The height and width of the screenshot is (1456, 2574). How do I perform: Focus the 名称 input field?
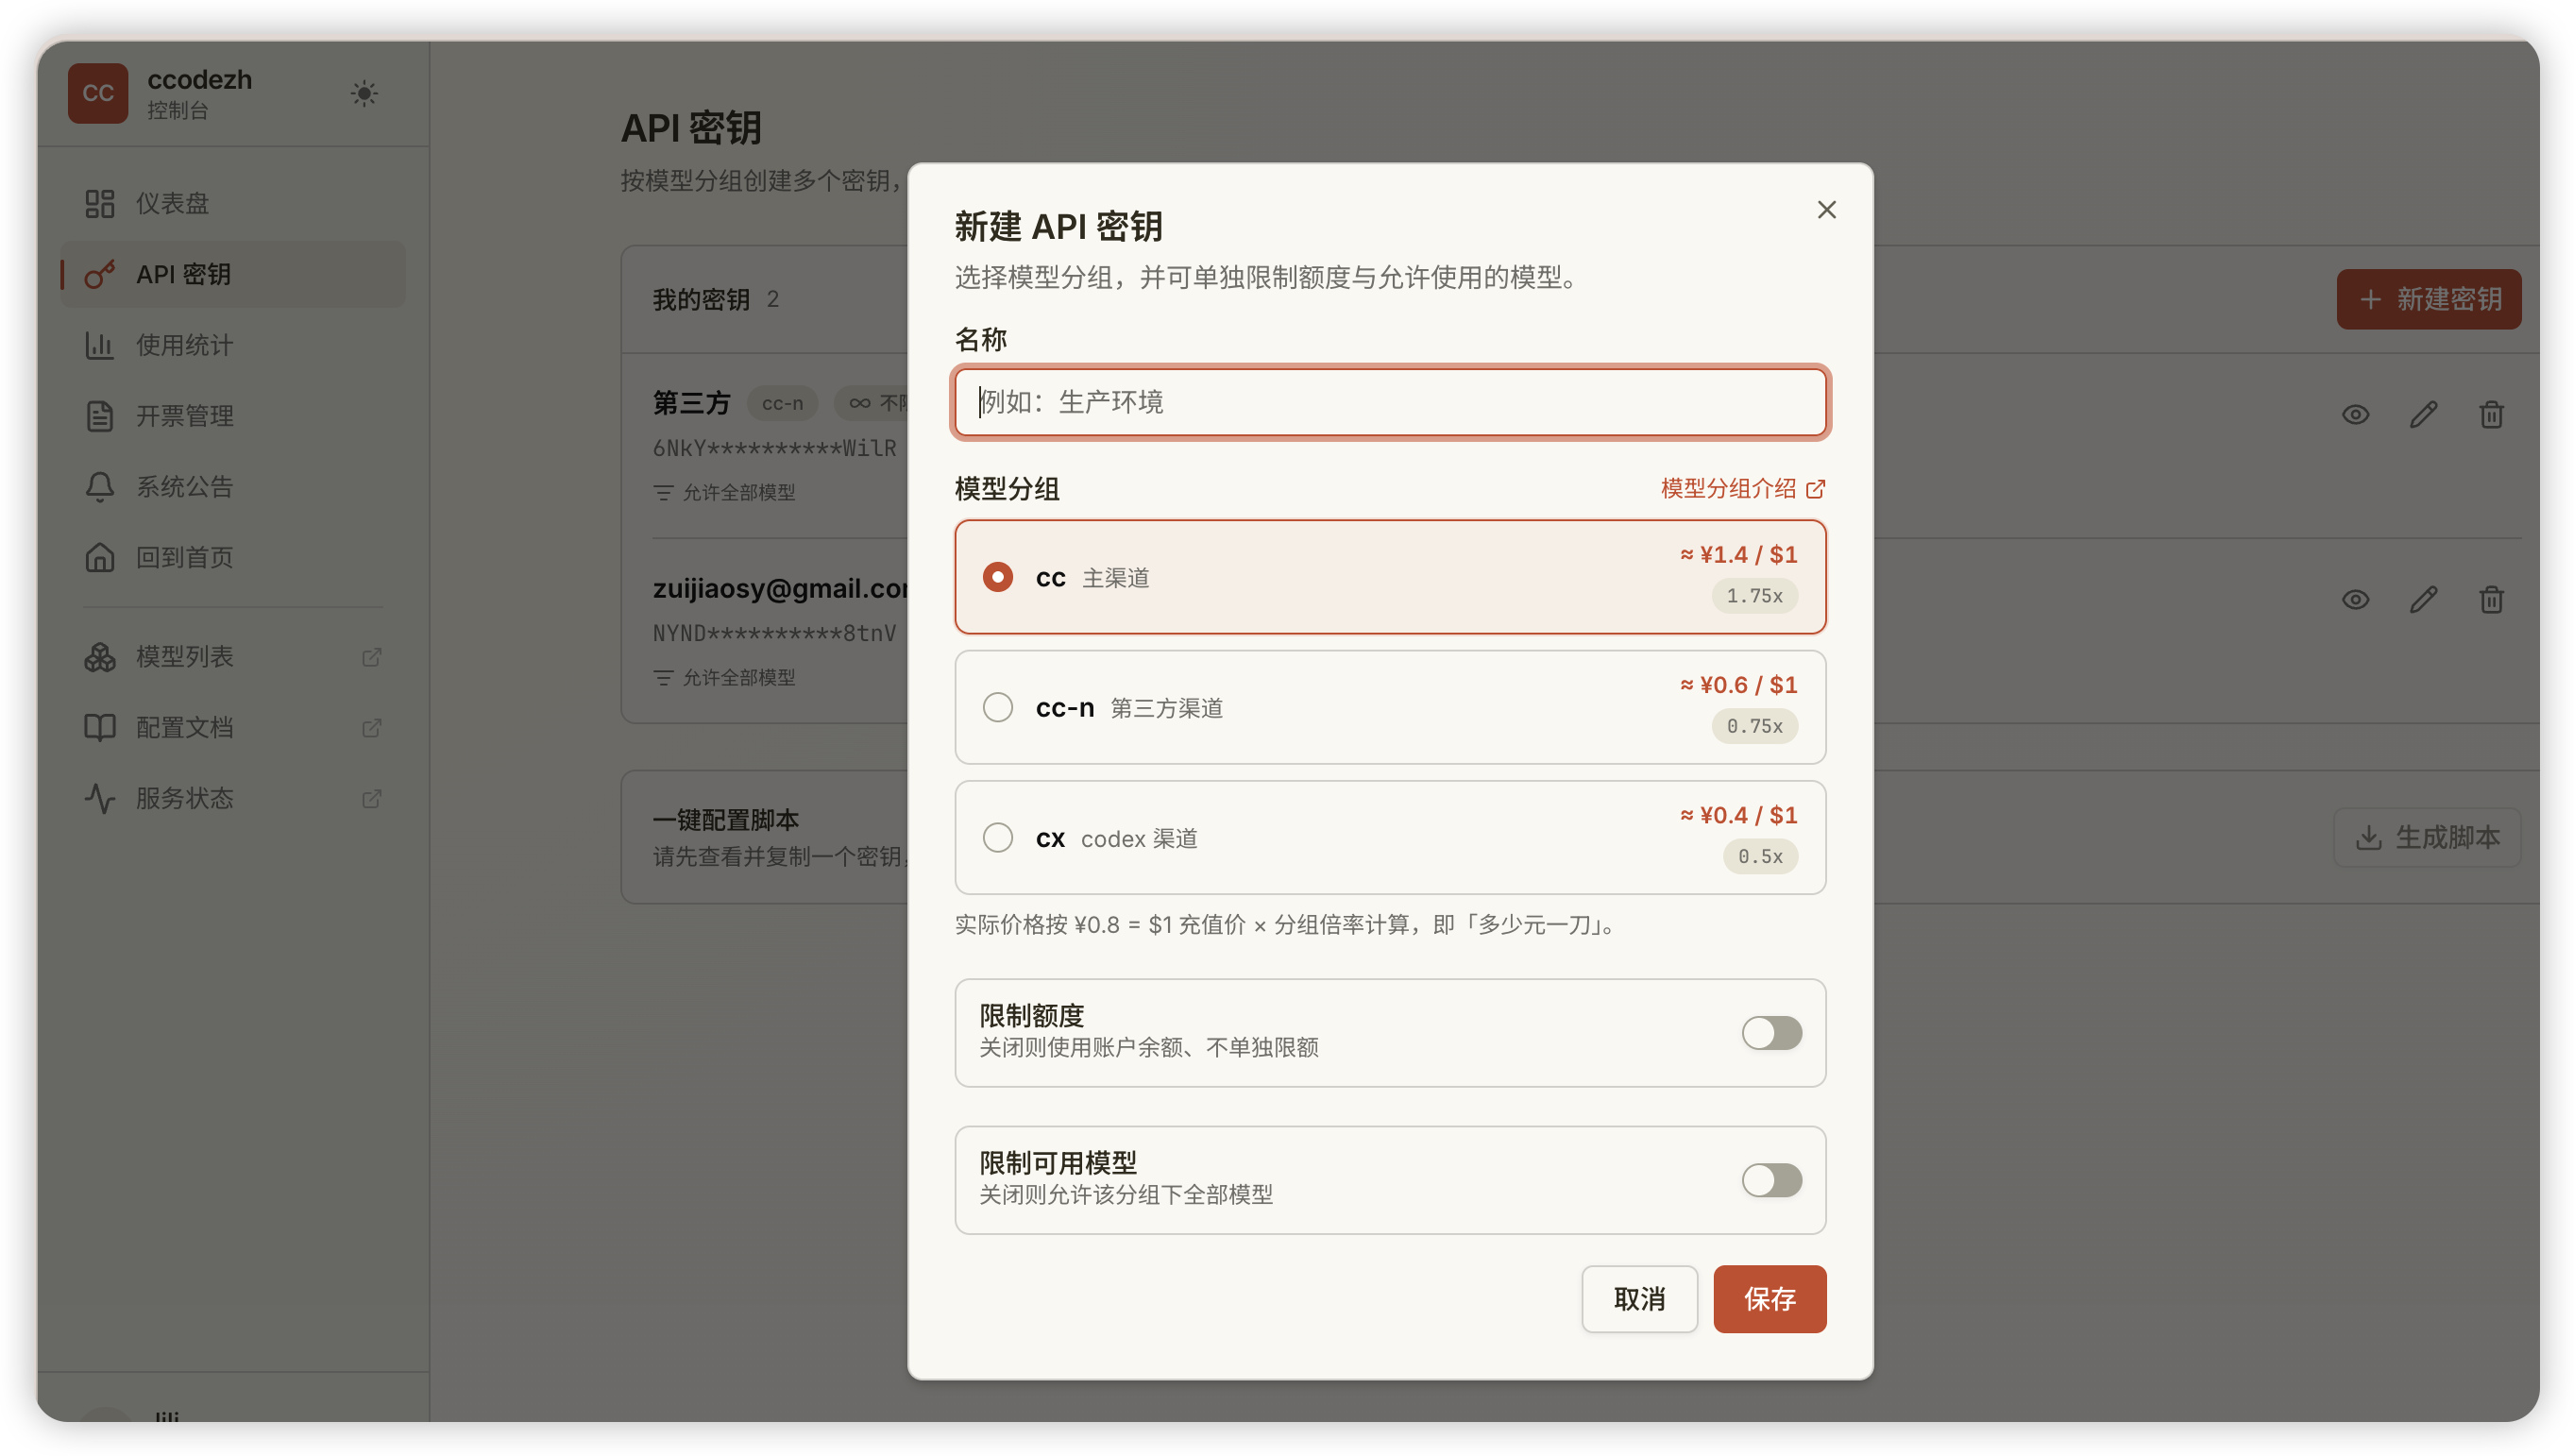(x=1390, y=402)
